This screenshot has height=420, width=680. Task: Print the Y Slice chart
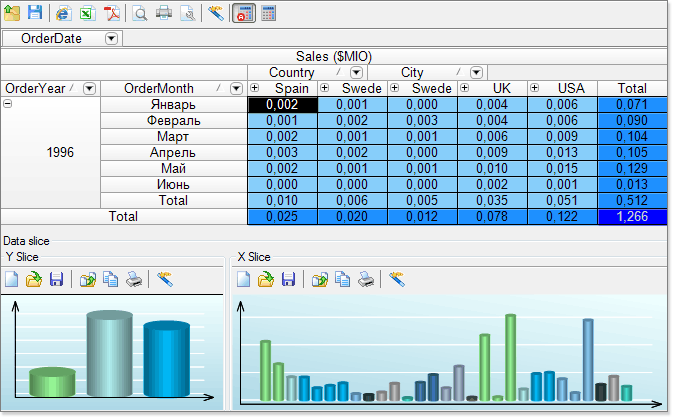[134, 279]
